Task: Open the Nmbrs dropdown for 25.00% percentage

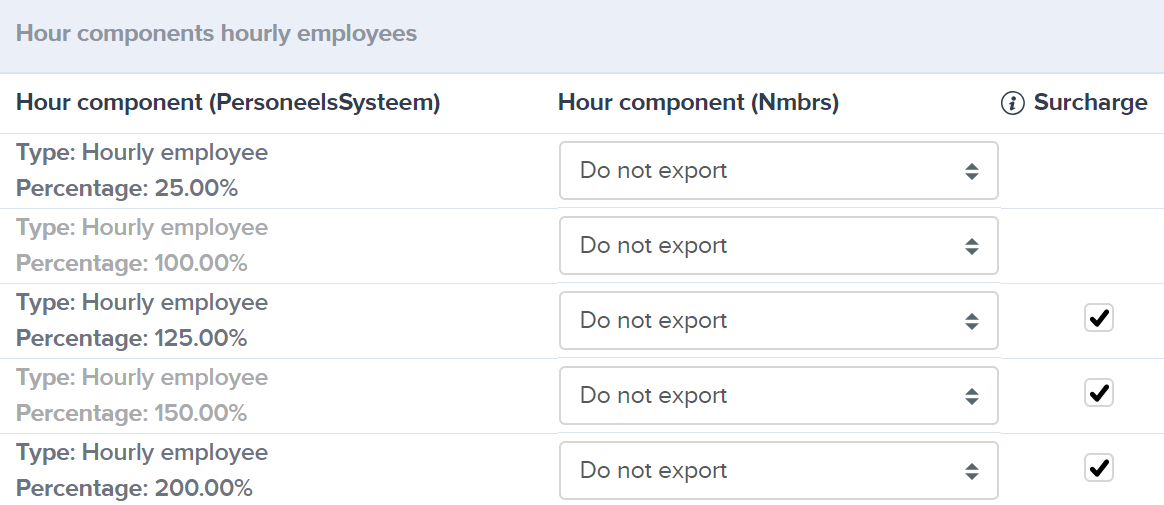Action: (779, 171)
